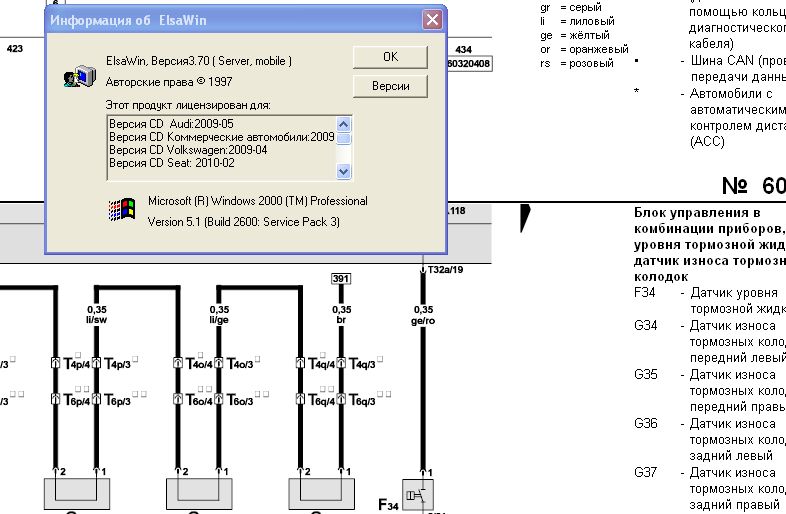Click color legend entry "ge = жёлтый"
786x514 pixels.
pyautogui.click(x=575, y=35)
